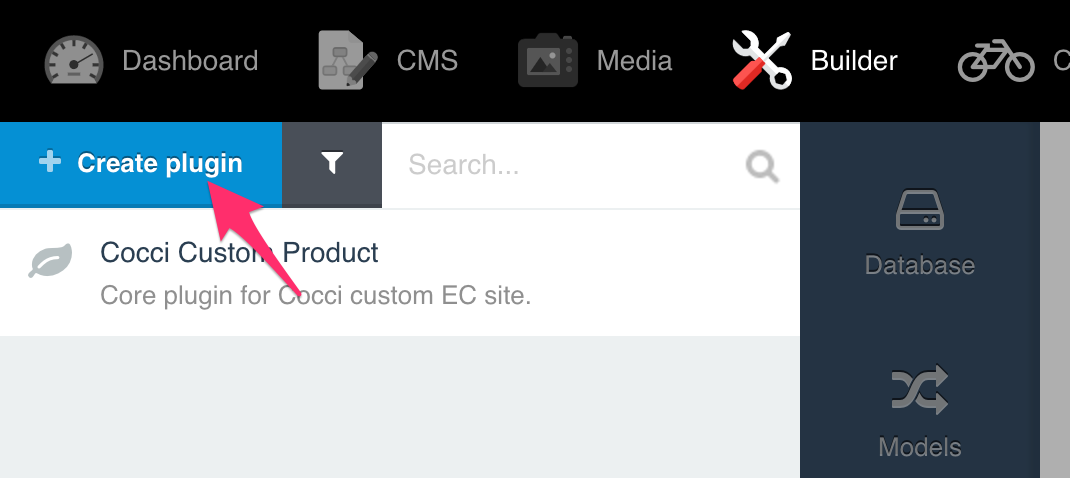1070x478 pixels.
Task: Switch to the Database tab label
Action: [919, 265]
